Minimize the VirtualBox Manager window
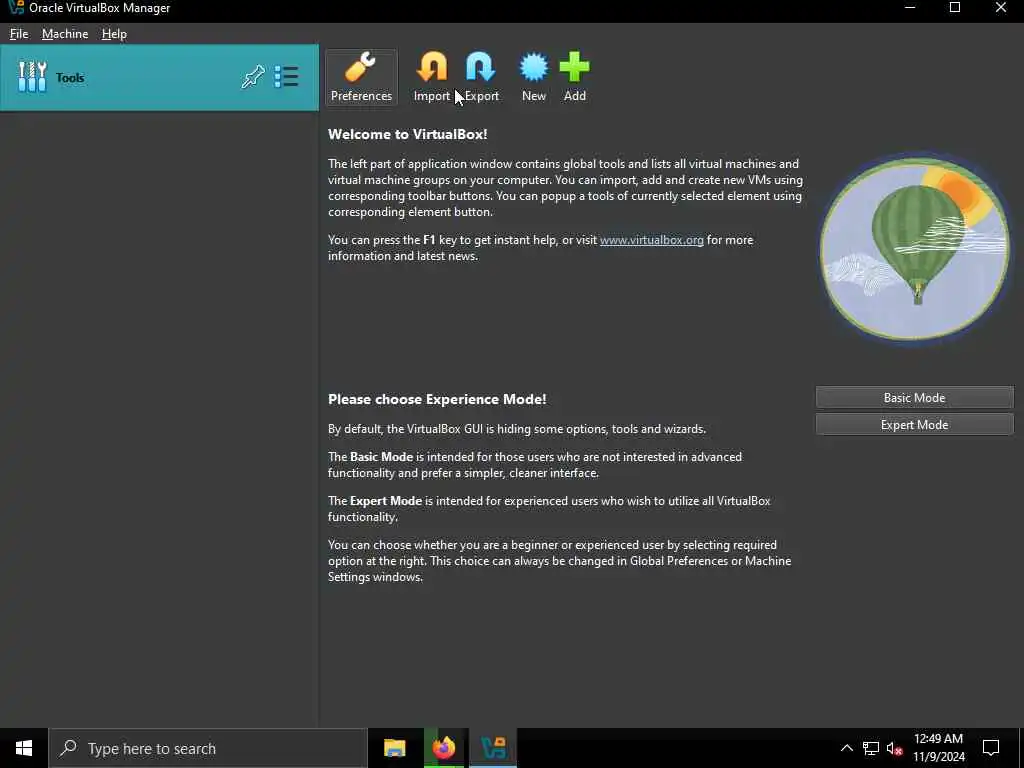The width and height of the screenshot is (1024, 768). pos(910,8)
